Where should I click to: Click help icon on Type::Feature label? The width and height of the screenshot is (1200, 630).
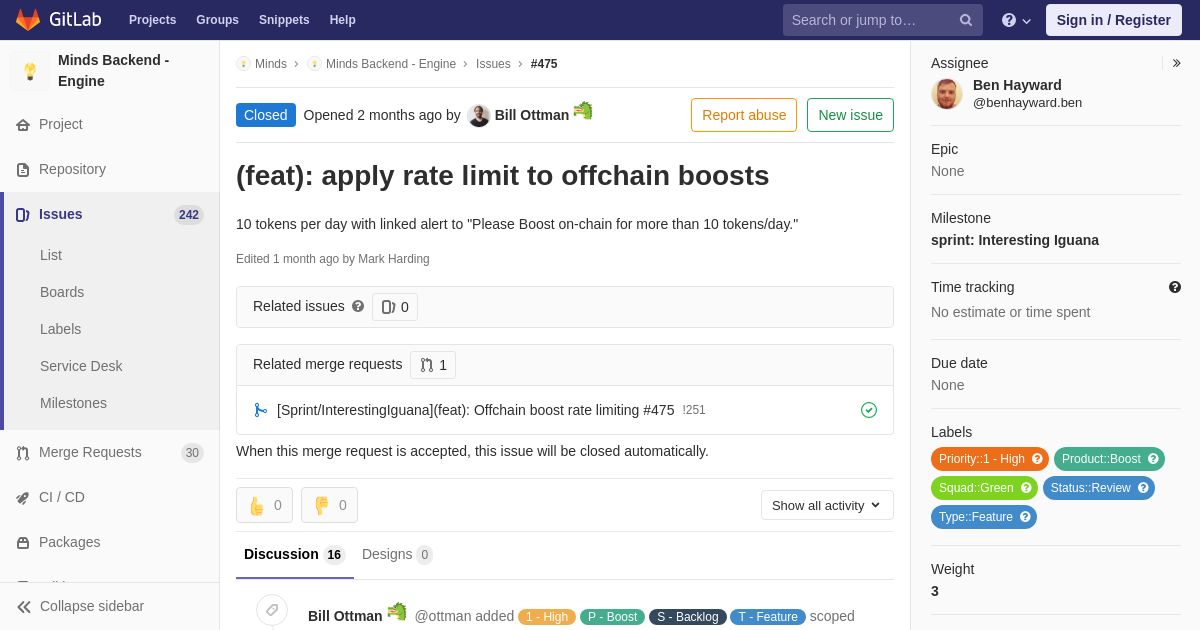[1025, 517]
